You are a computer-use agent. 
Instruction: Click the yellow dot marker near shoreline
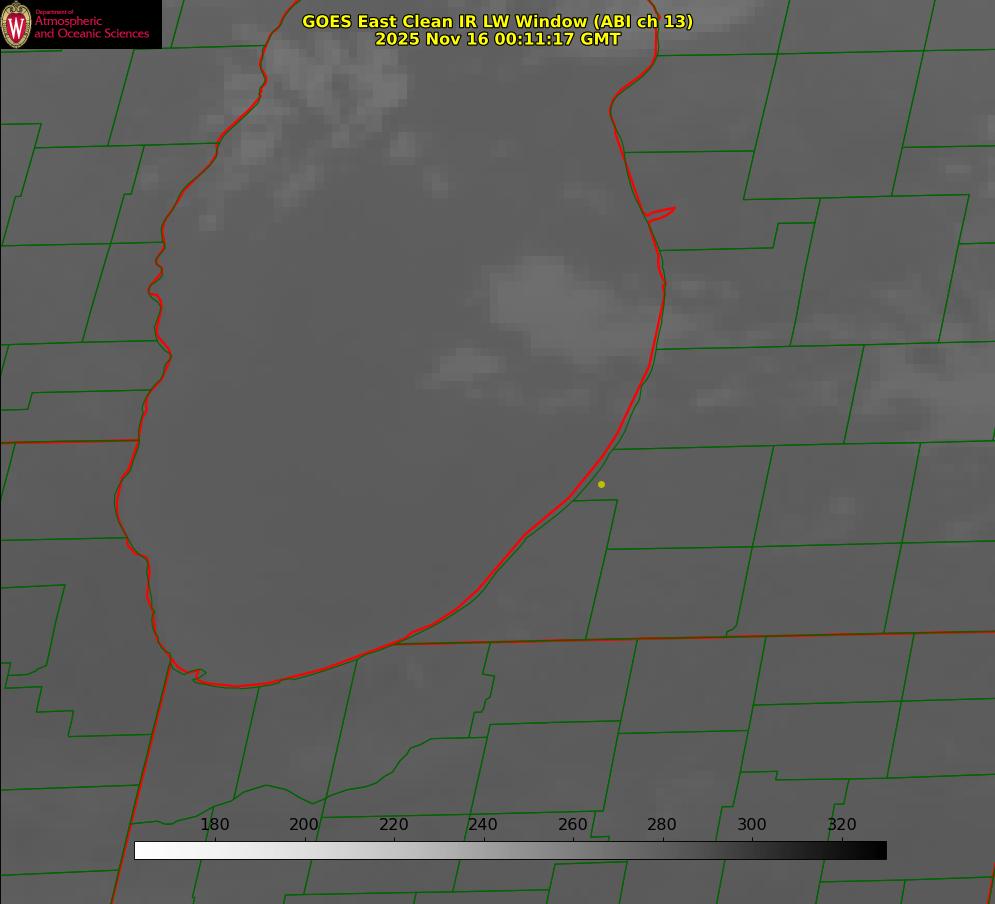601,485
